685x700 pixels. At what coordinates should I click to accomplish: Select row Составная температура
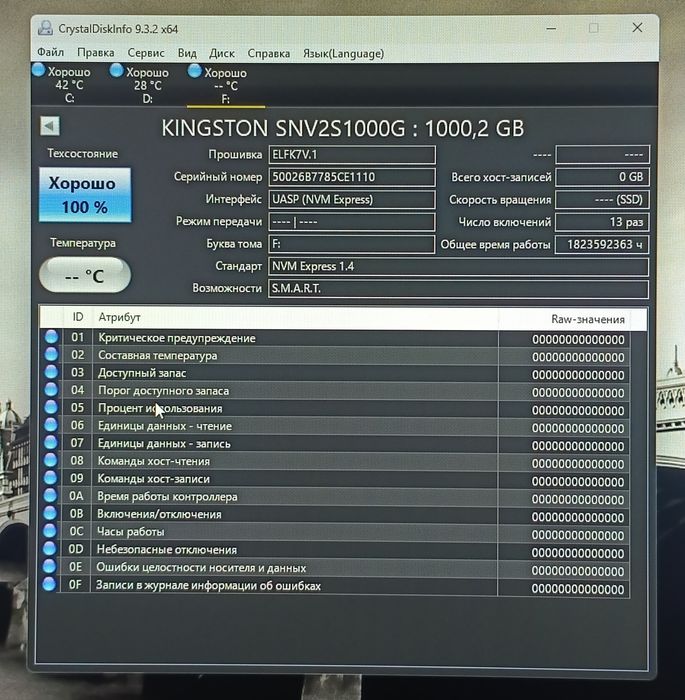point(336,356)
